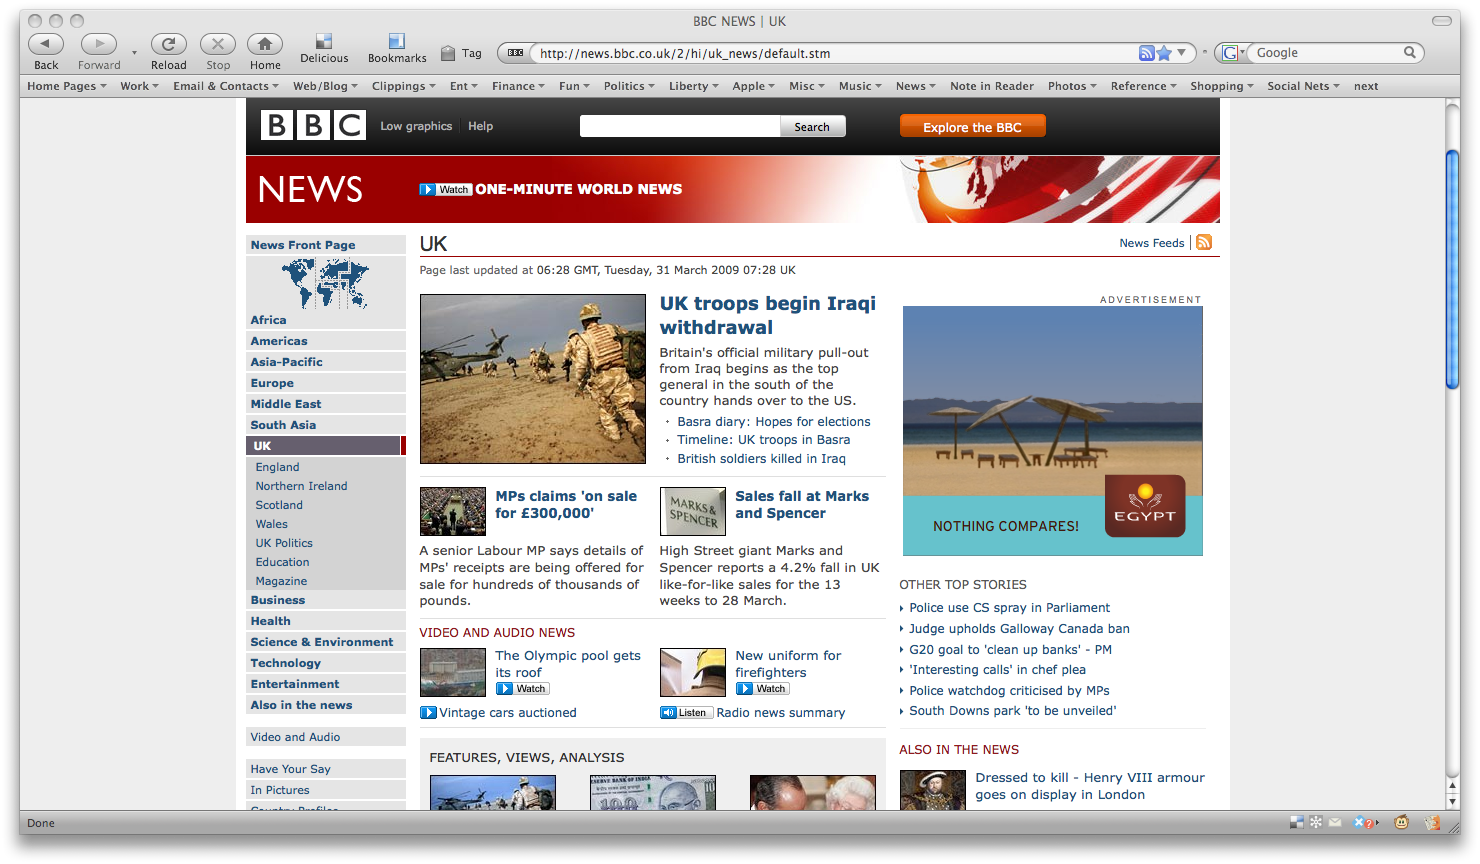Select Scotland in the UK sidebar
The width and height of the screenshot is (1480, 864).
279,505
